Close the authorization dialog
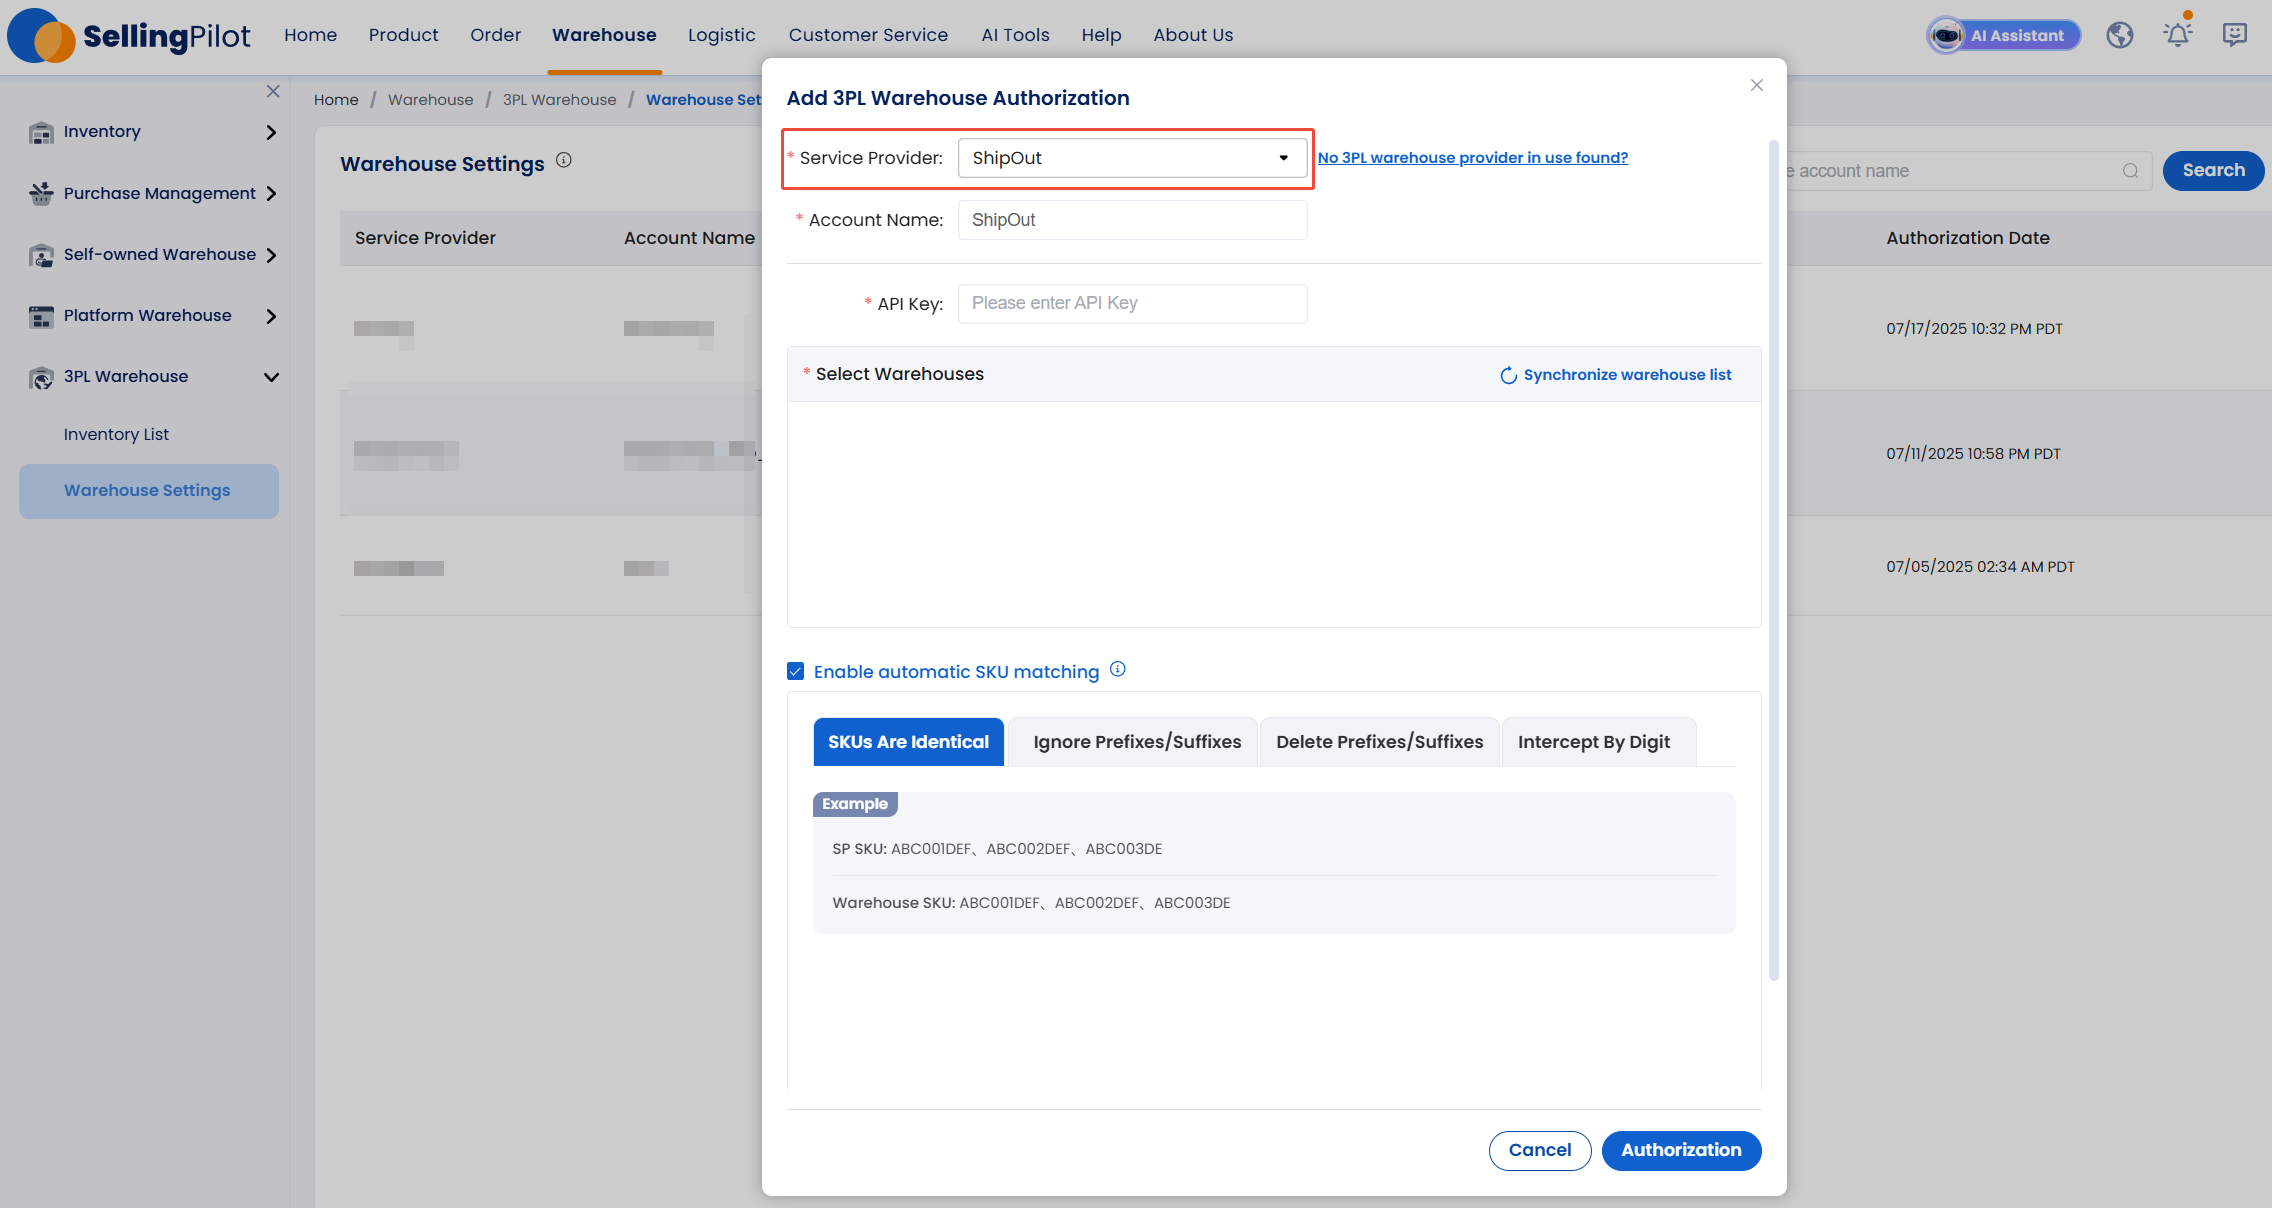The image size is (2272, 1208). coord(1757,85)
